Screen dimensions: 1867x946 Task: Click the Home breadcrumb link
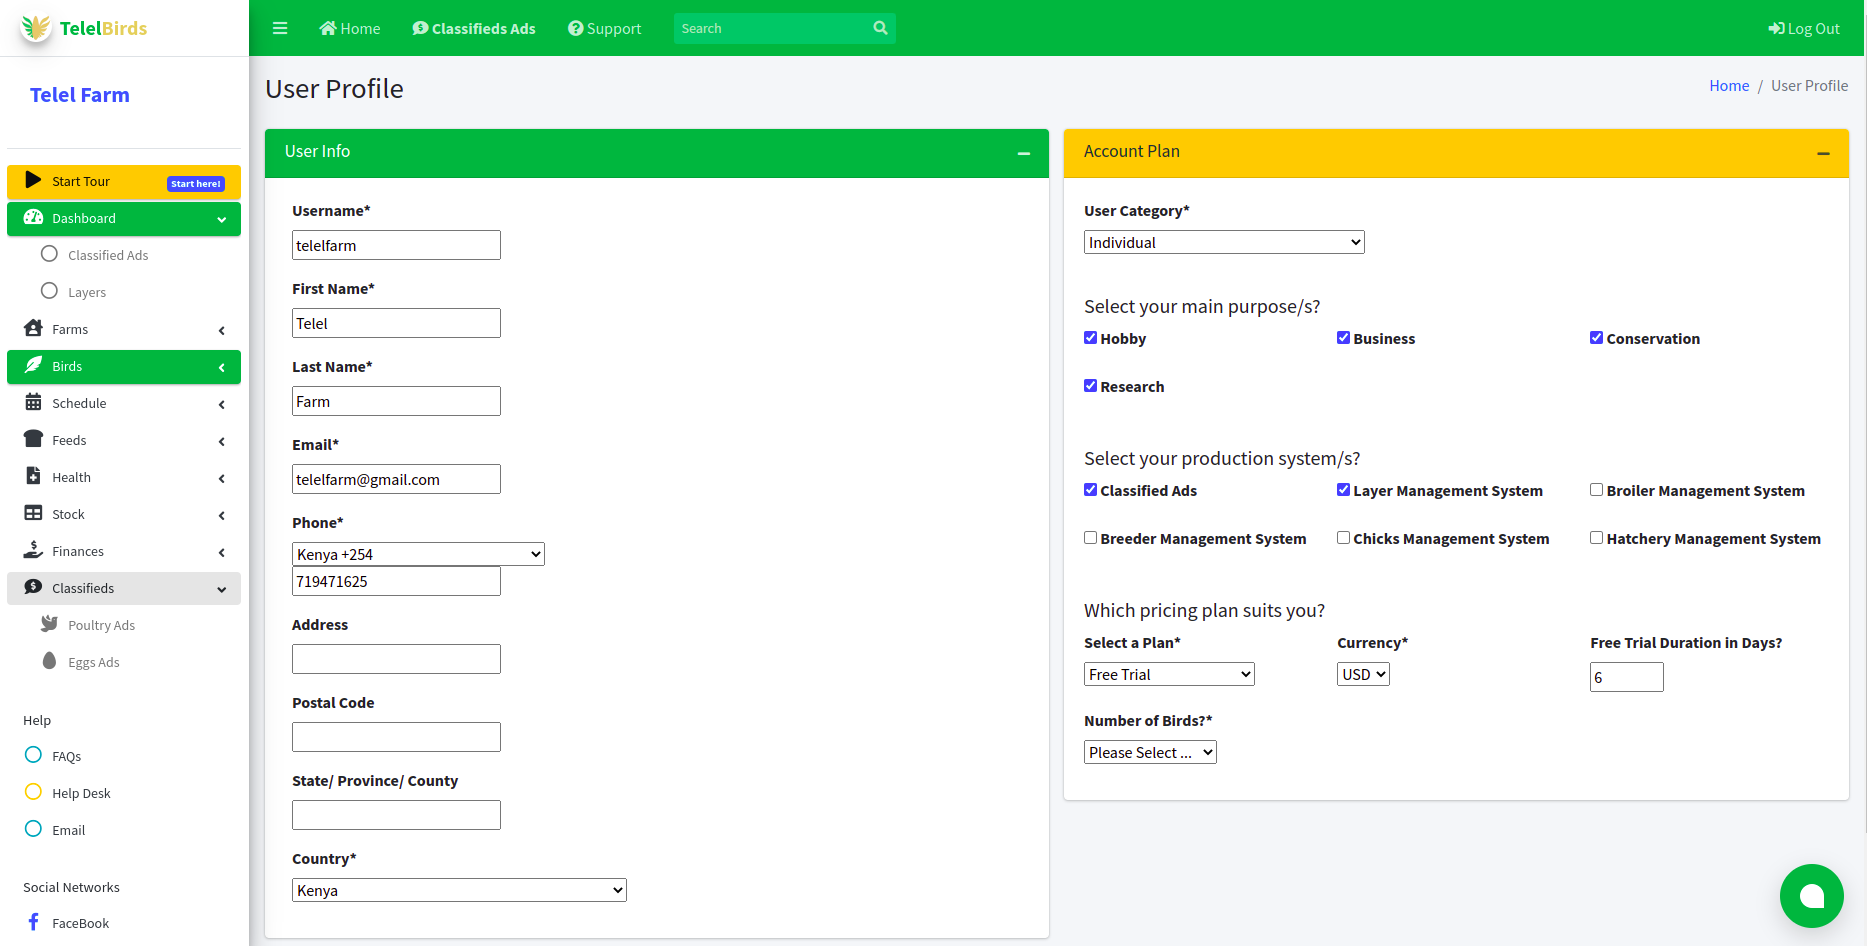(x=1729, y=86)
